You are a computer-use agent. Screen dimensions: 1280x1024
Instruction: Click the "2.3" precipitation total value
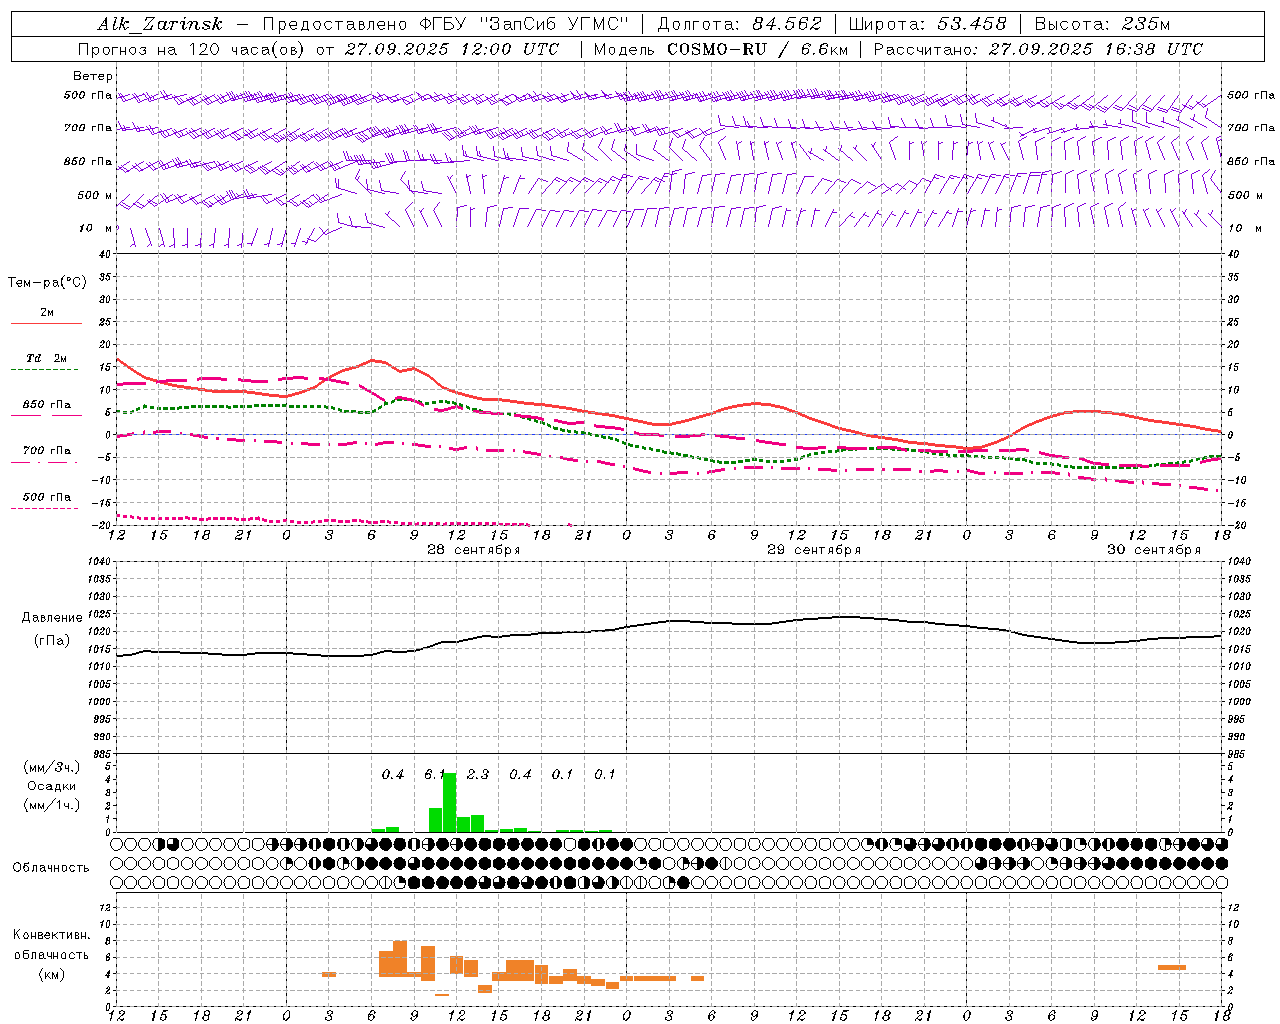[x=478, y=774]
